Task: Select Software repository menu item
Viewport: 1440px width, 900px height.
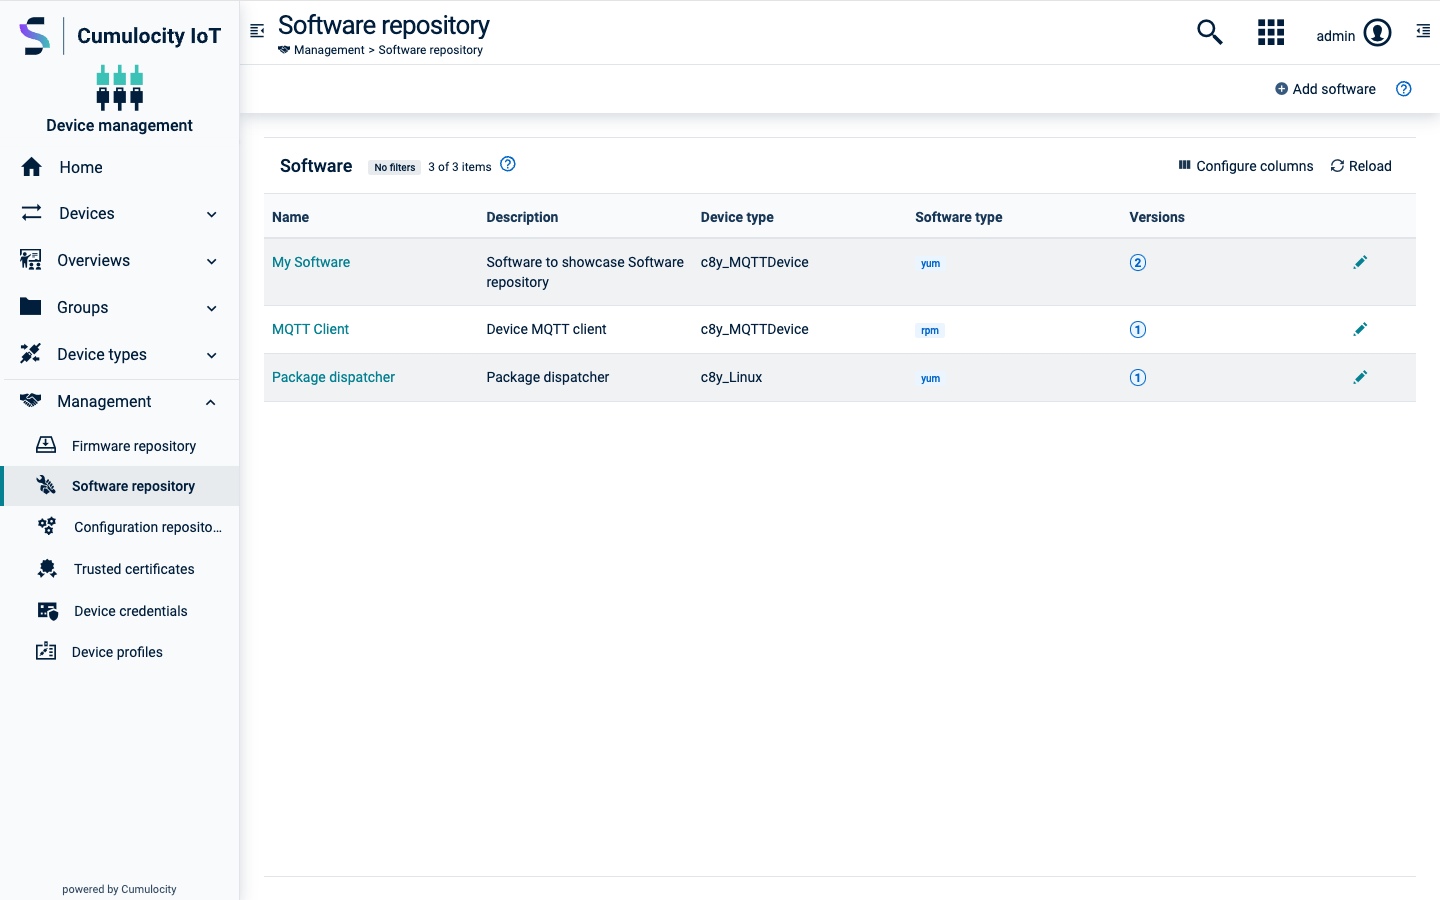Action: 120,486
